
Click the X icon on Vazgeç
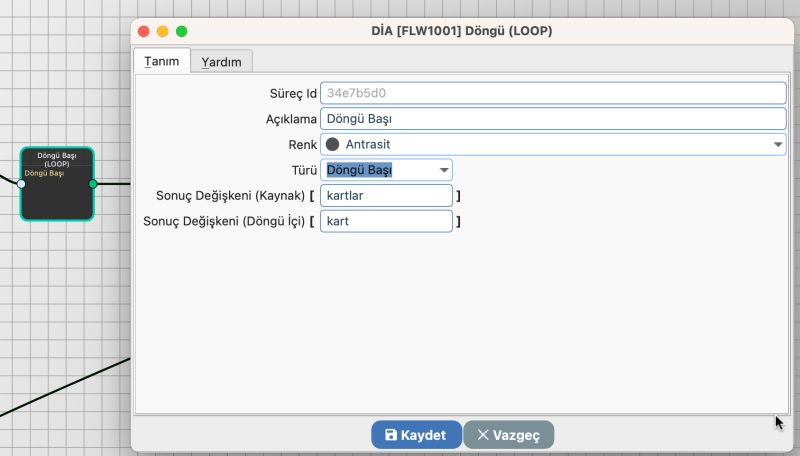click(483, 435)
